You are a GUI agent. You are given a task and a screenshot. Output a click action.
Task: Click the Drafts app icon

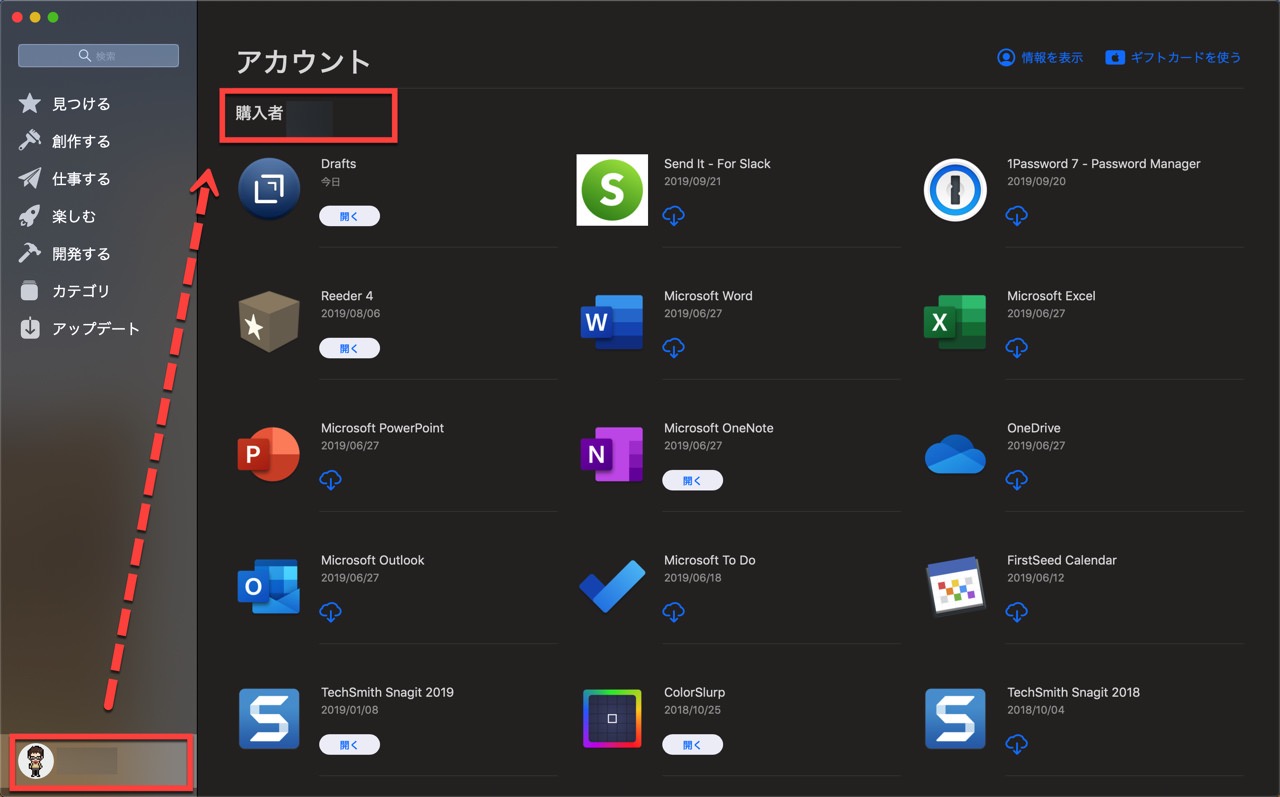(x=269, y=189)
